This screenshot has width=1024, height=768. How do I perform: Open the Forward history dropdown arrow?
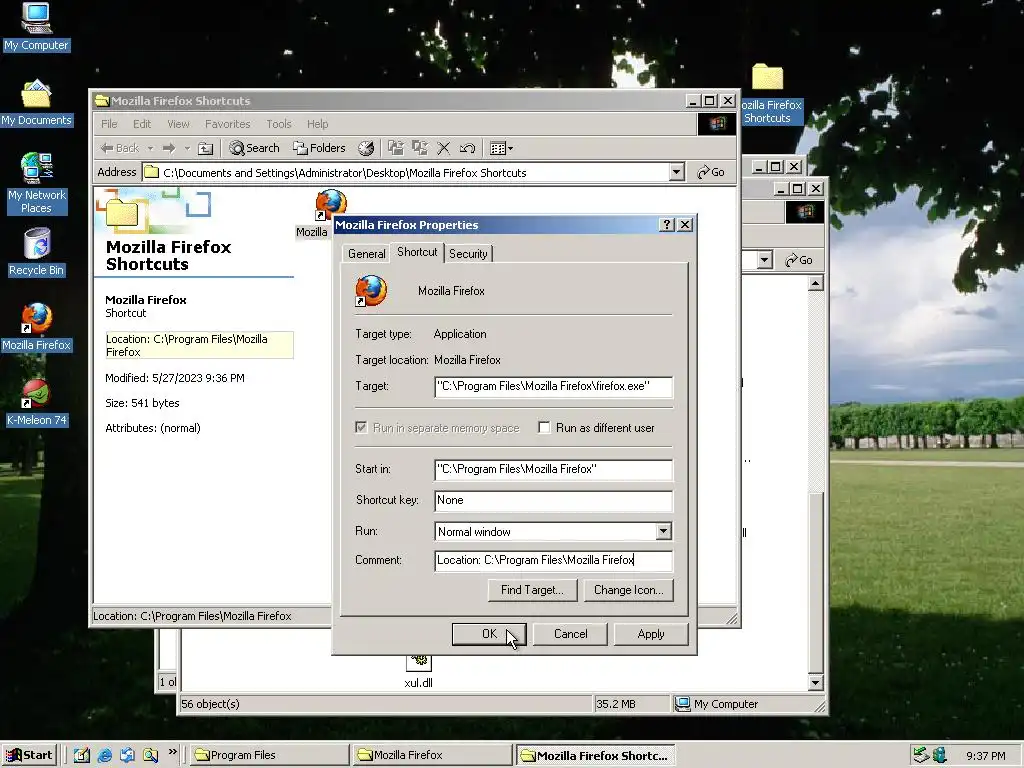187,148
